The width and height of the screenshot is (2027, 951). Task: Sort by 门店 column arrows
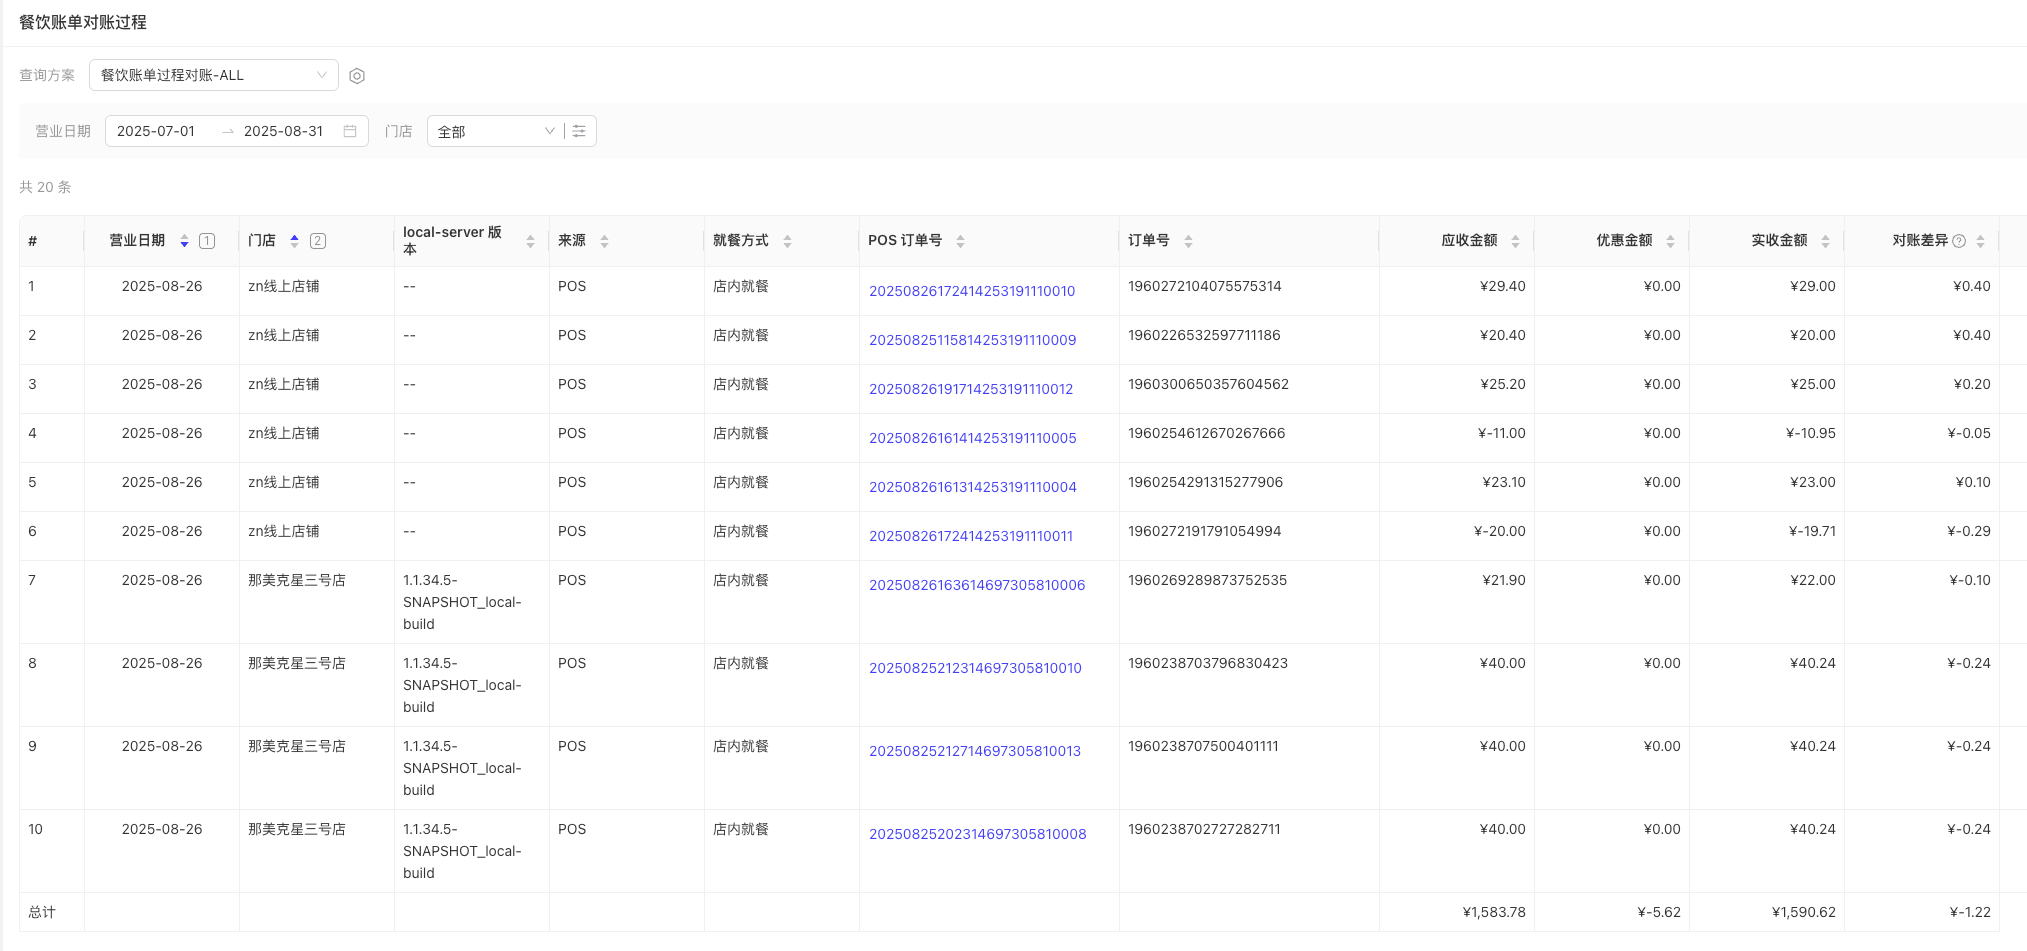(294, 241)
